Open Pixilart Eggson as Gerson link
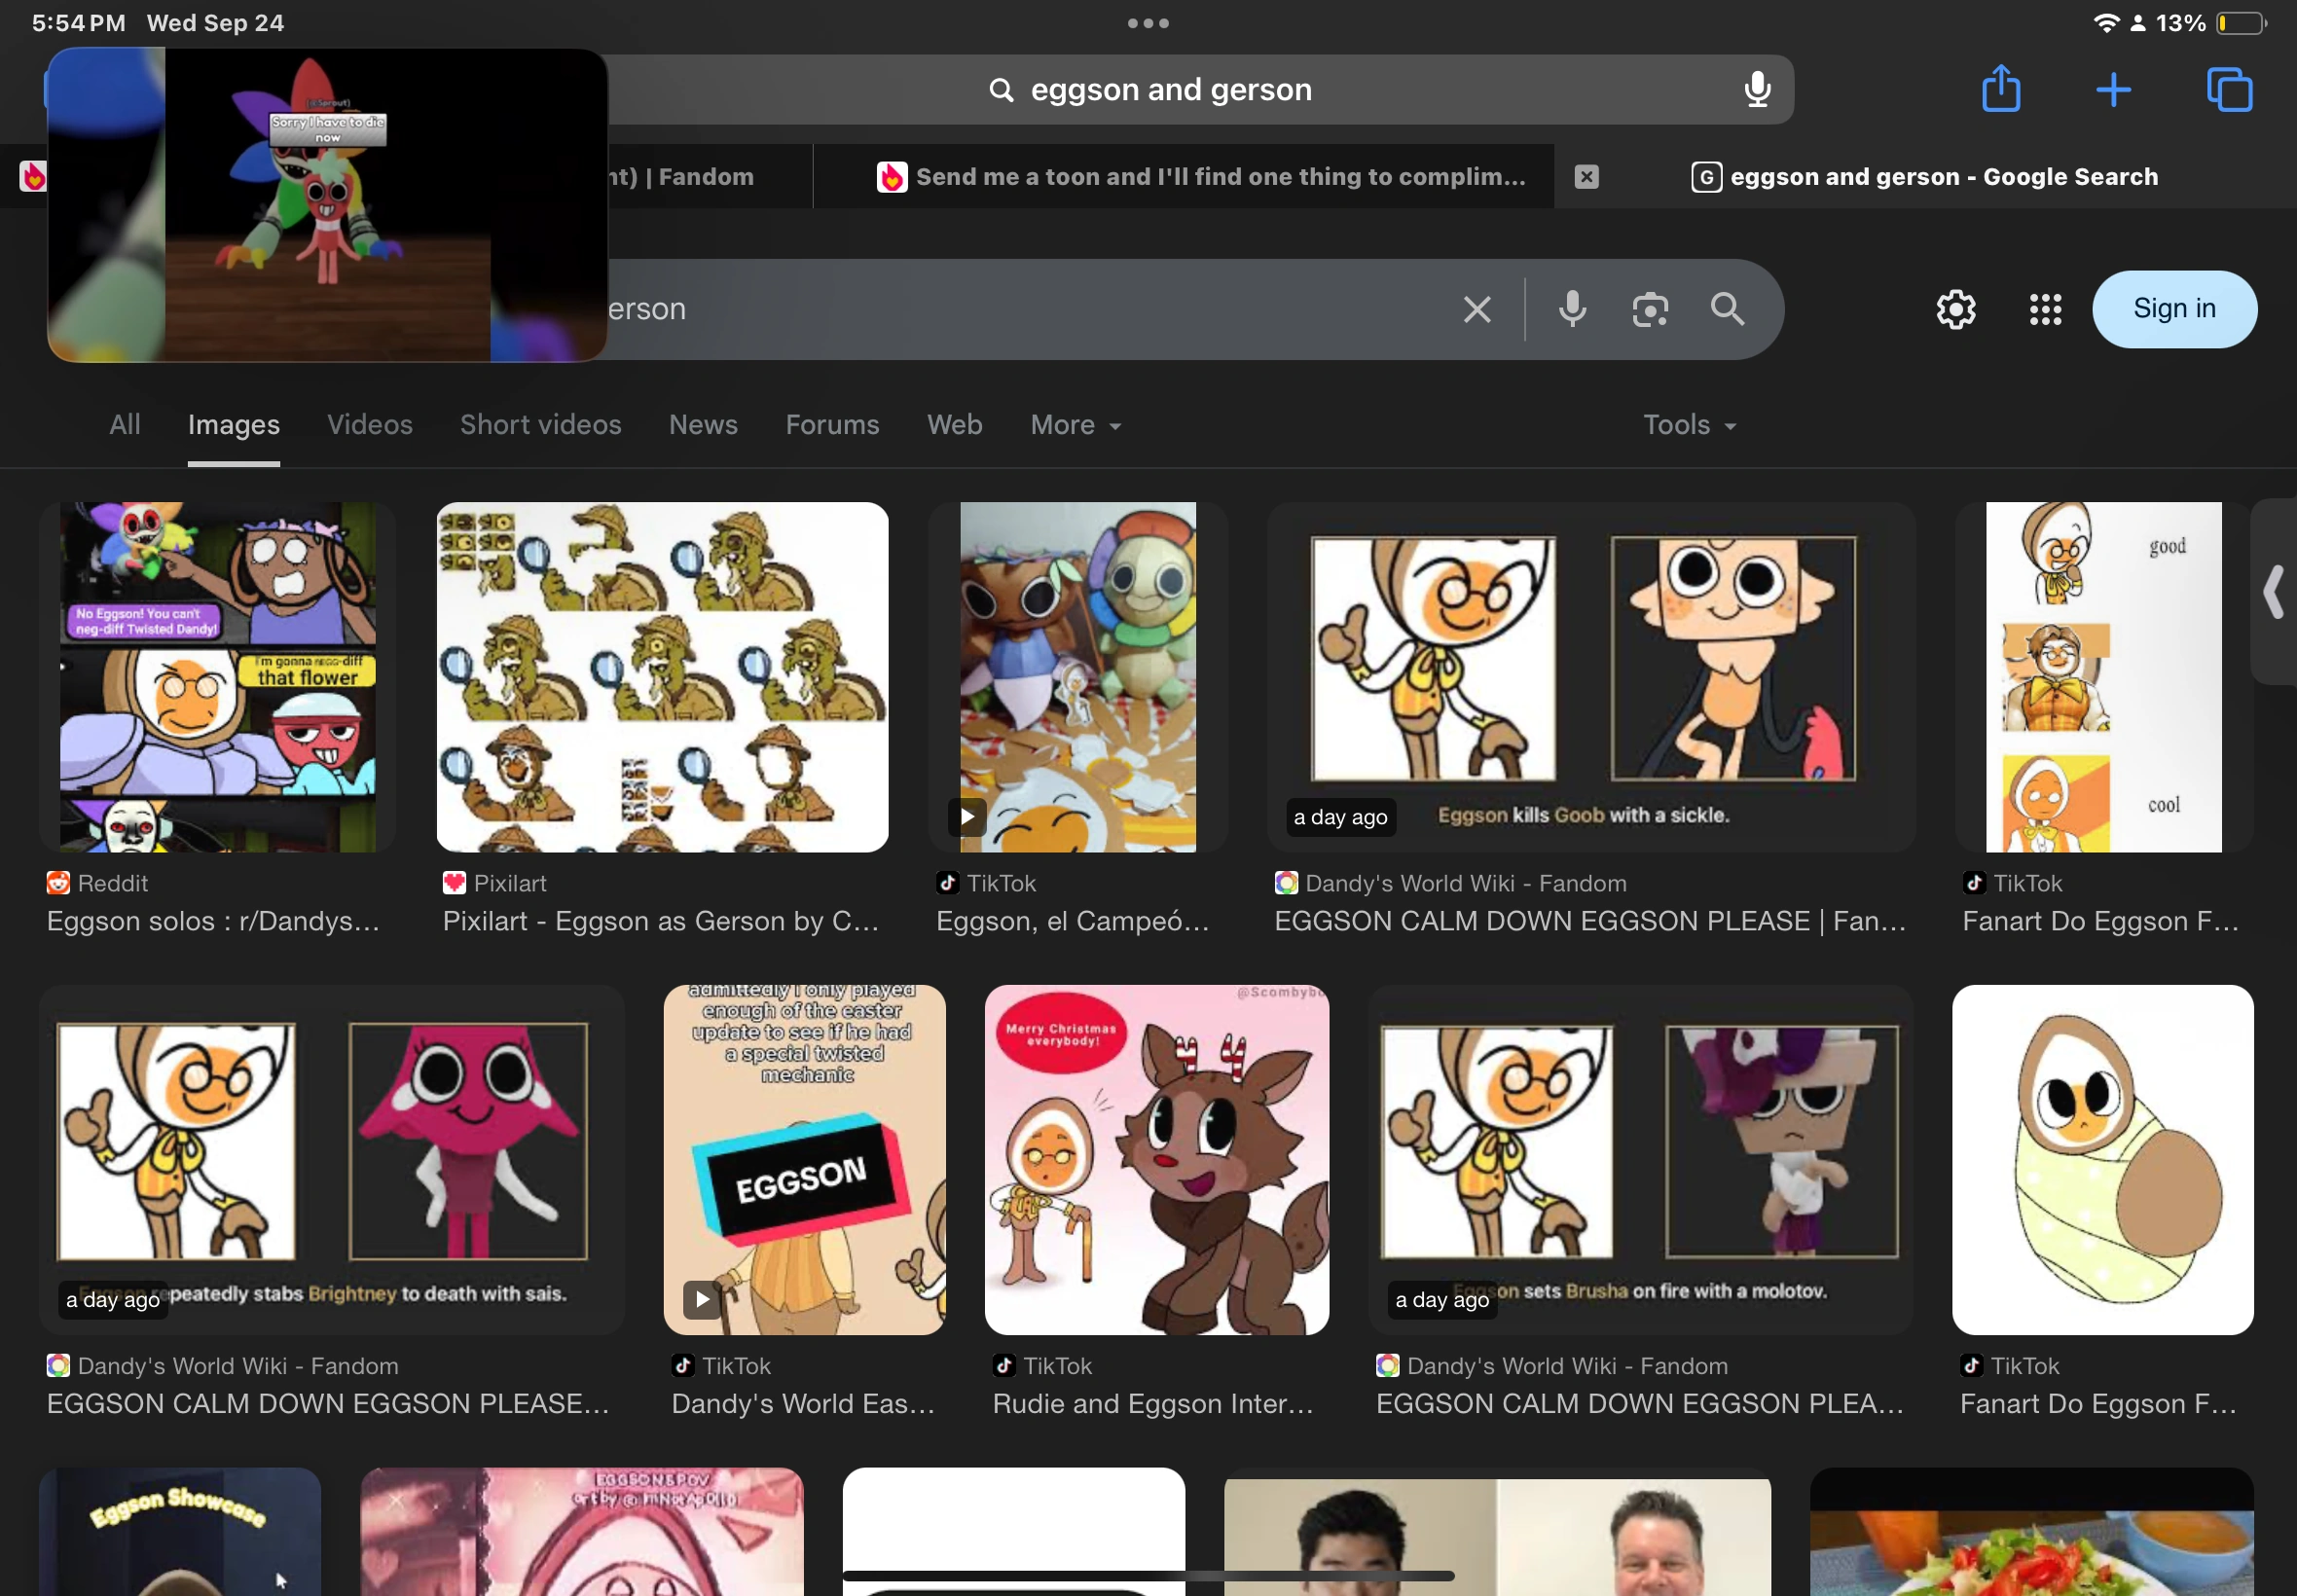The width and height of the screenshot is (2297, 1596). click(x=661, y=921)
